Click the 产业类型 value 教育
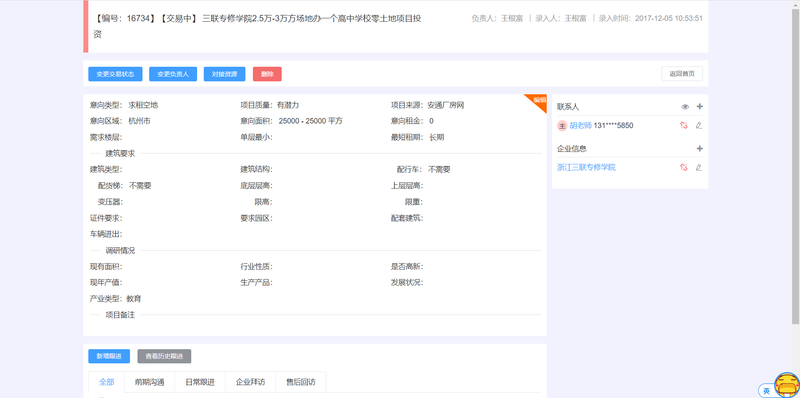Image resolution: width=800 pixels, height=398 pixels. [134, 298]
